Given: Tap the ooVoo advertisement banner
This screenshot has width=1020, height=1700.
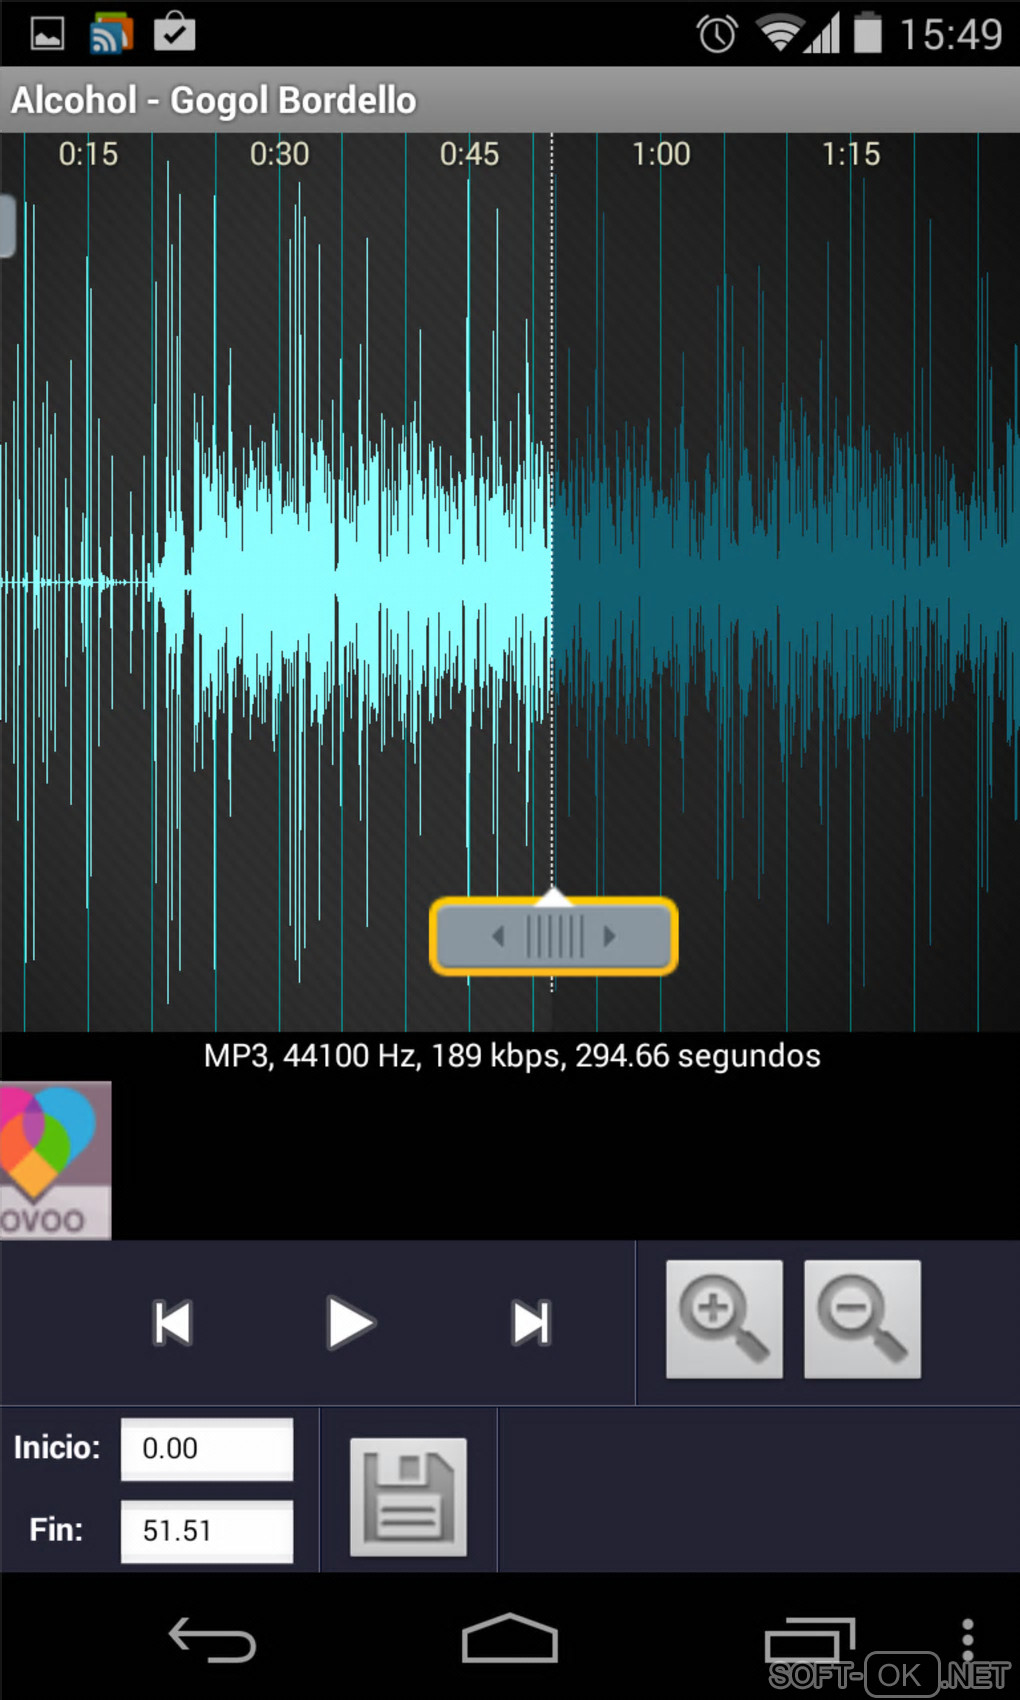Looking at the screenshot, I should tap(55, 1160).
